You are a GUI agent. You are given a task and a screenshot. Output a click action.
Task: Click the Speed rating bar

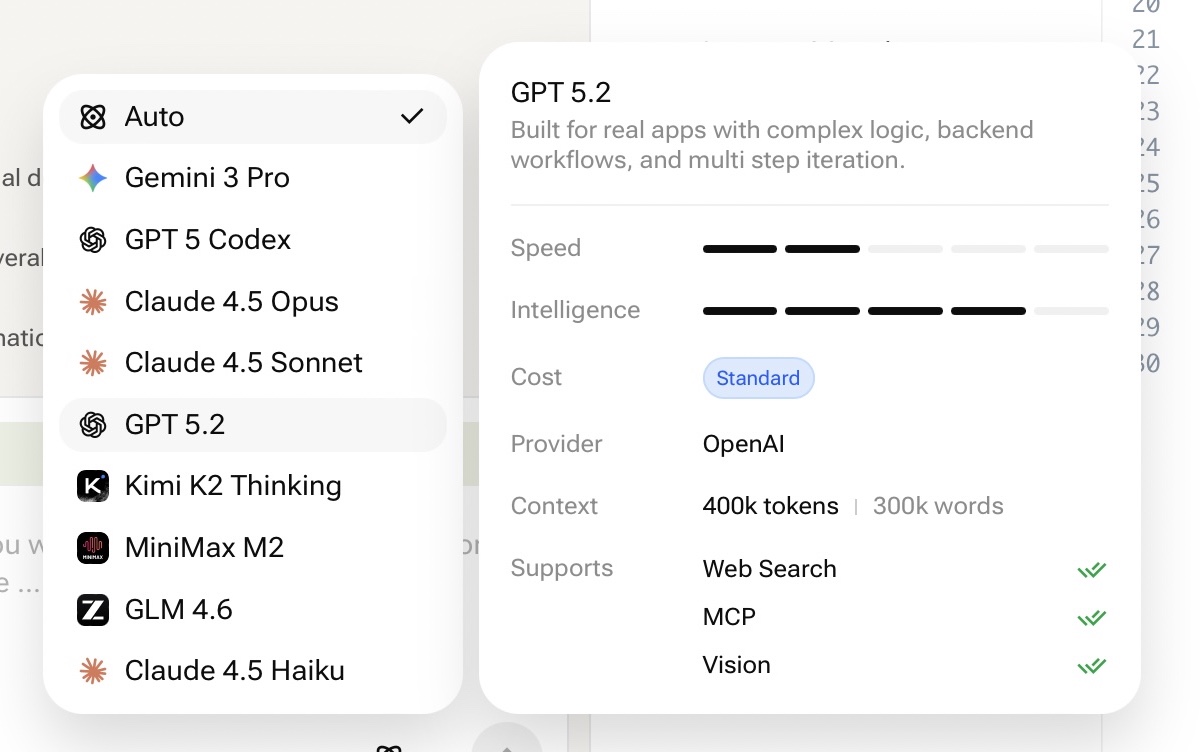pyautogui.click(x=906, y=248)
